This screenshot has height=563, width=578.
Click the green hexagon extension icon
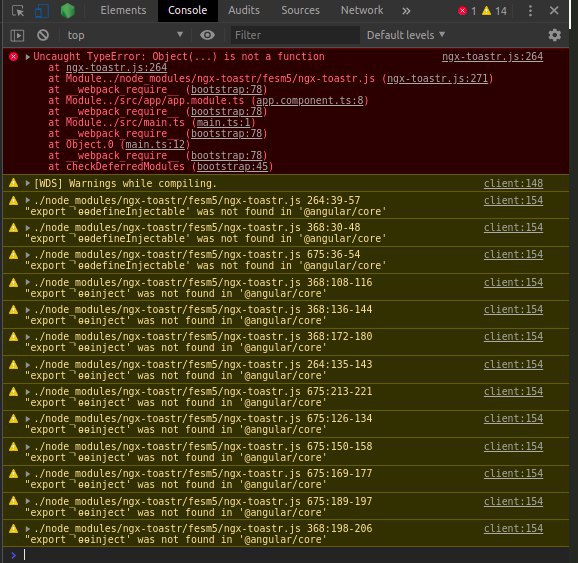[68, 11]
